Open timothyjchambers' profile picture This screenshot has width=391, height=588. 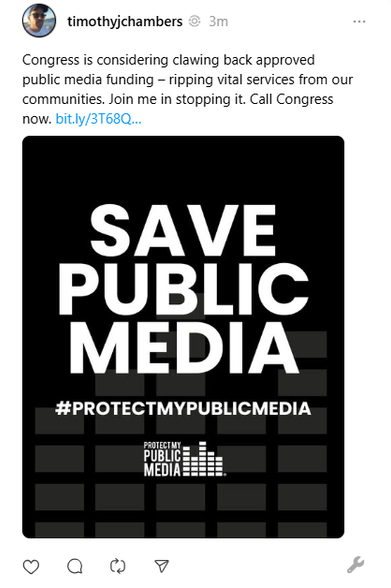pos(39,21)
